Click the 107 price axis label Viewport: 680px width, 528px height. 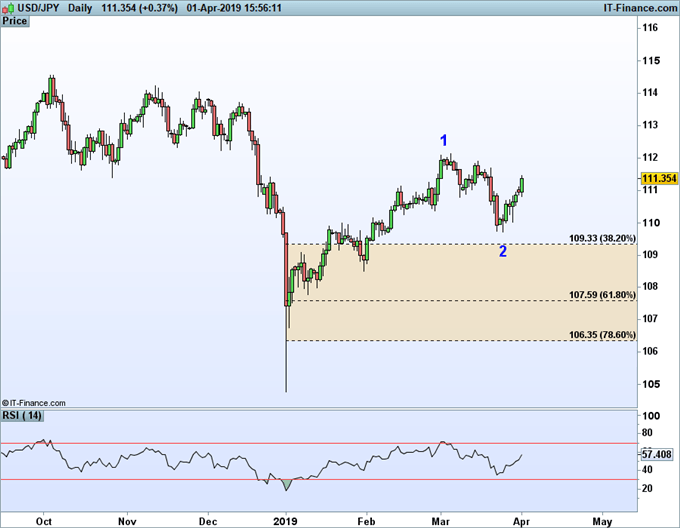tap(650, 319)
